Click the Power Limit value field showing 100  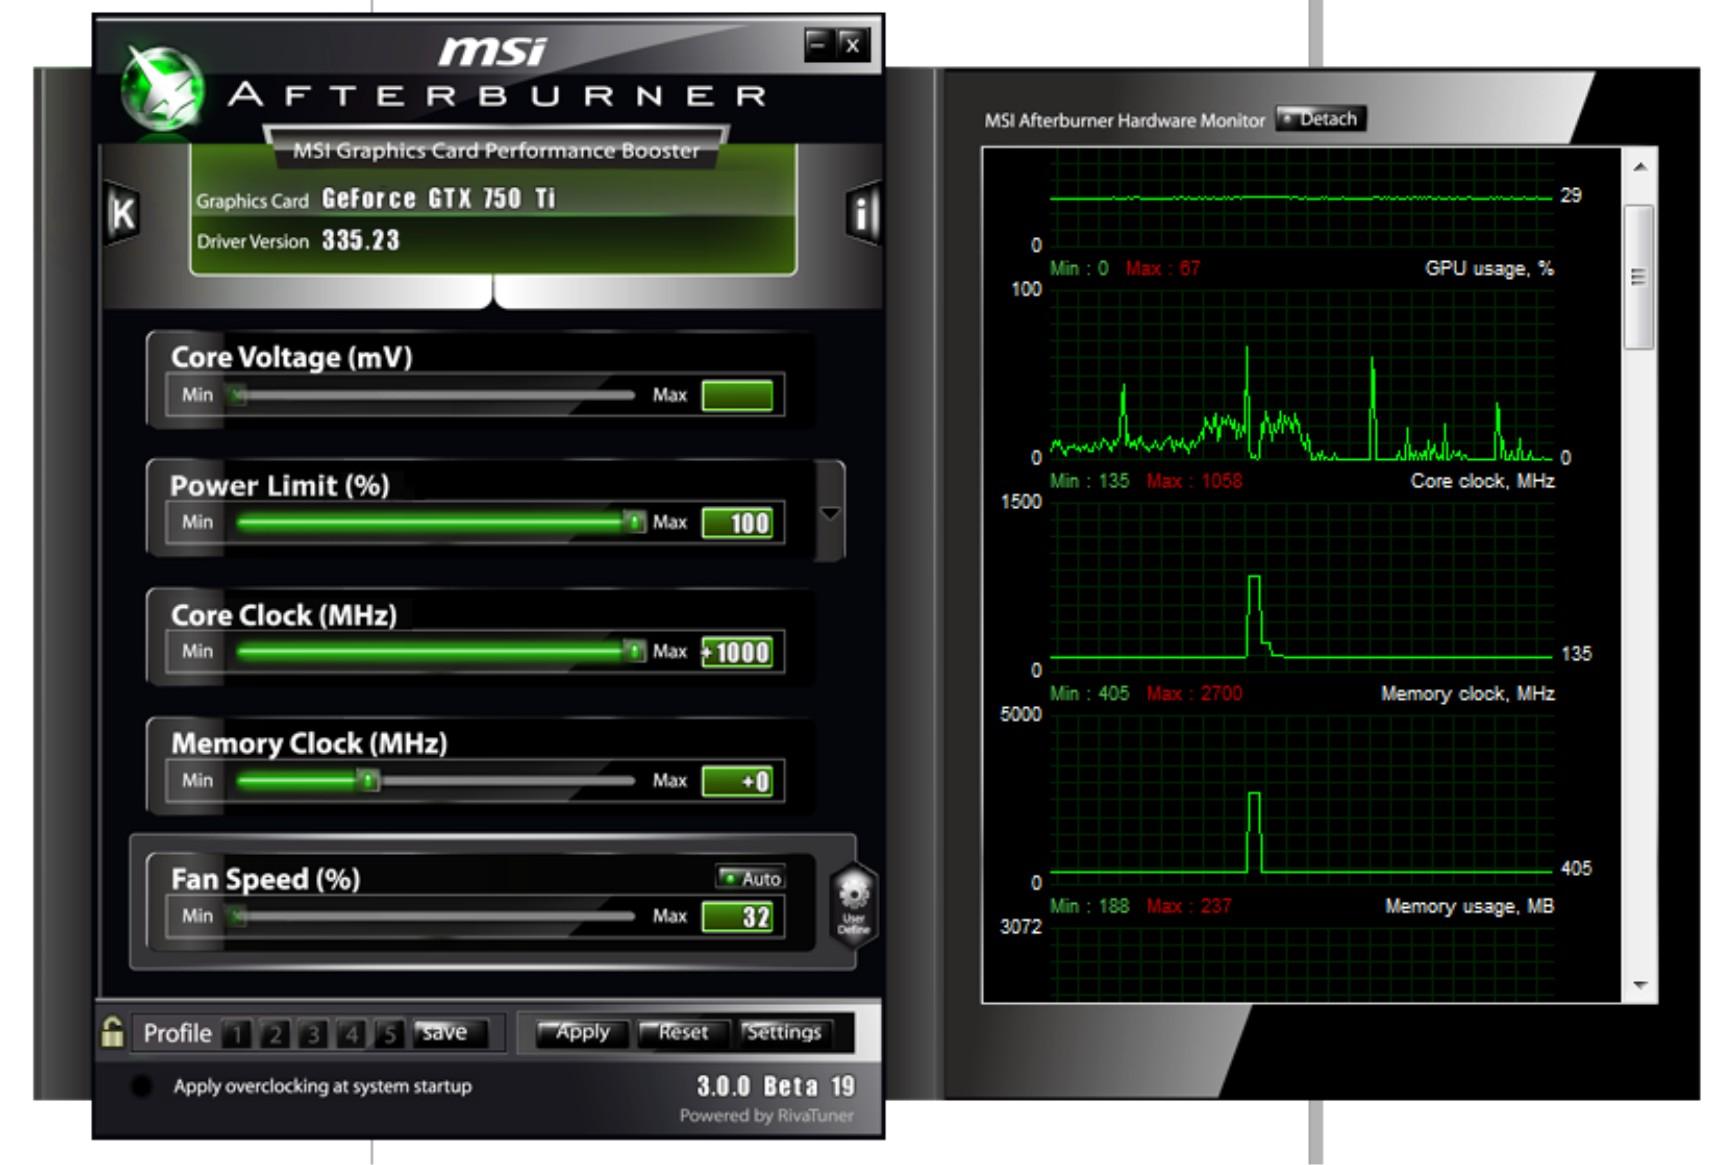click(x=737, y=523)
